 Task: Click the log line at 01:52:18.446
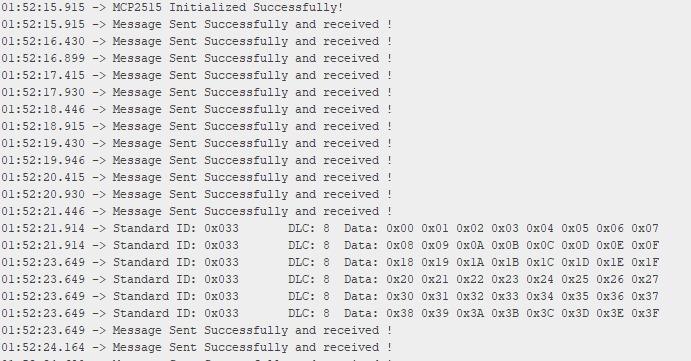click(197, 109)
